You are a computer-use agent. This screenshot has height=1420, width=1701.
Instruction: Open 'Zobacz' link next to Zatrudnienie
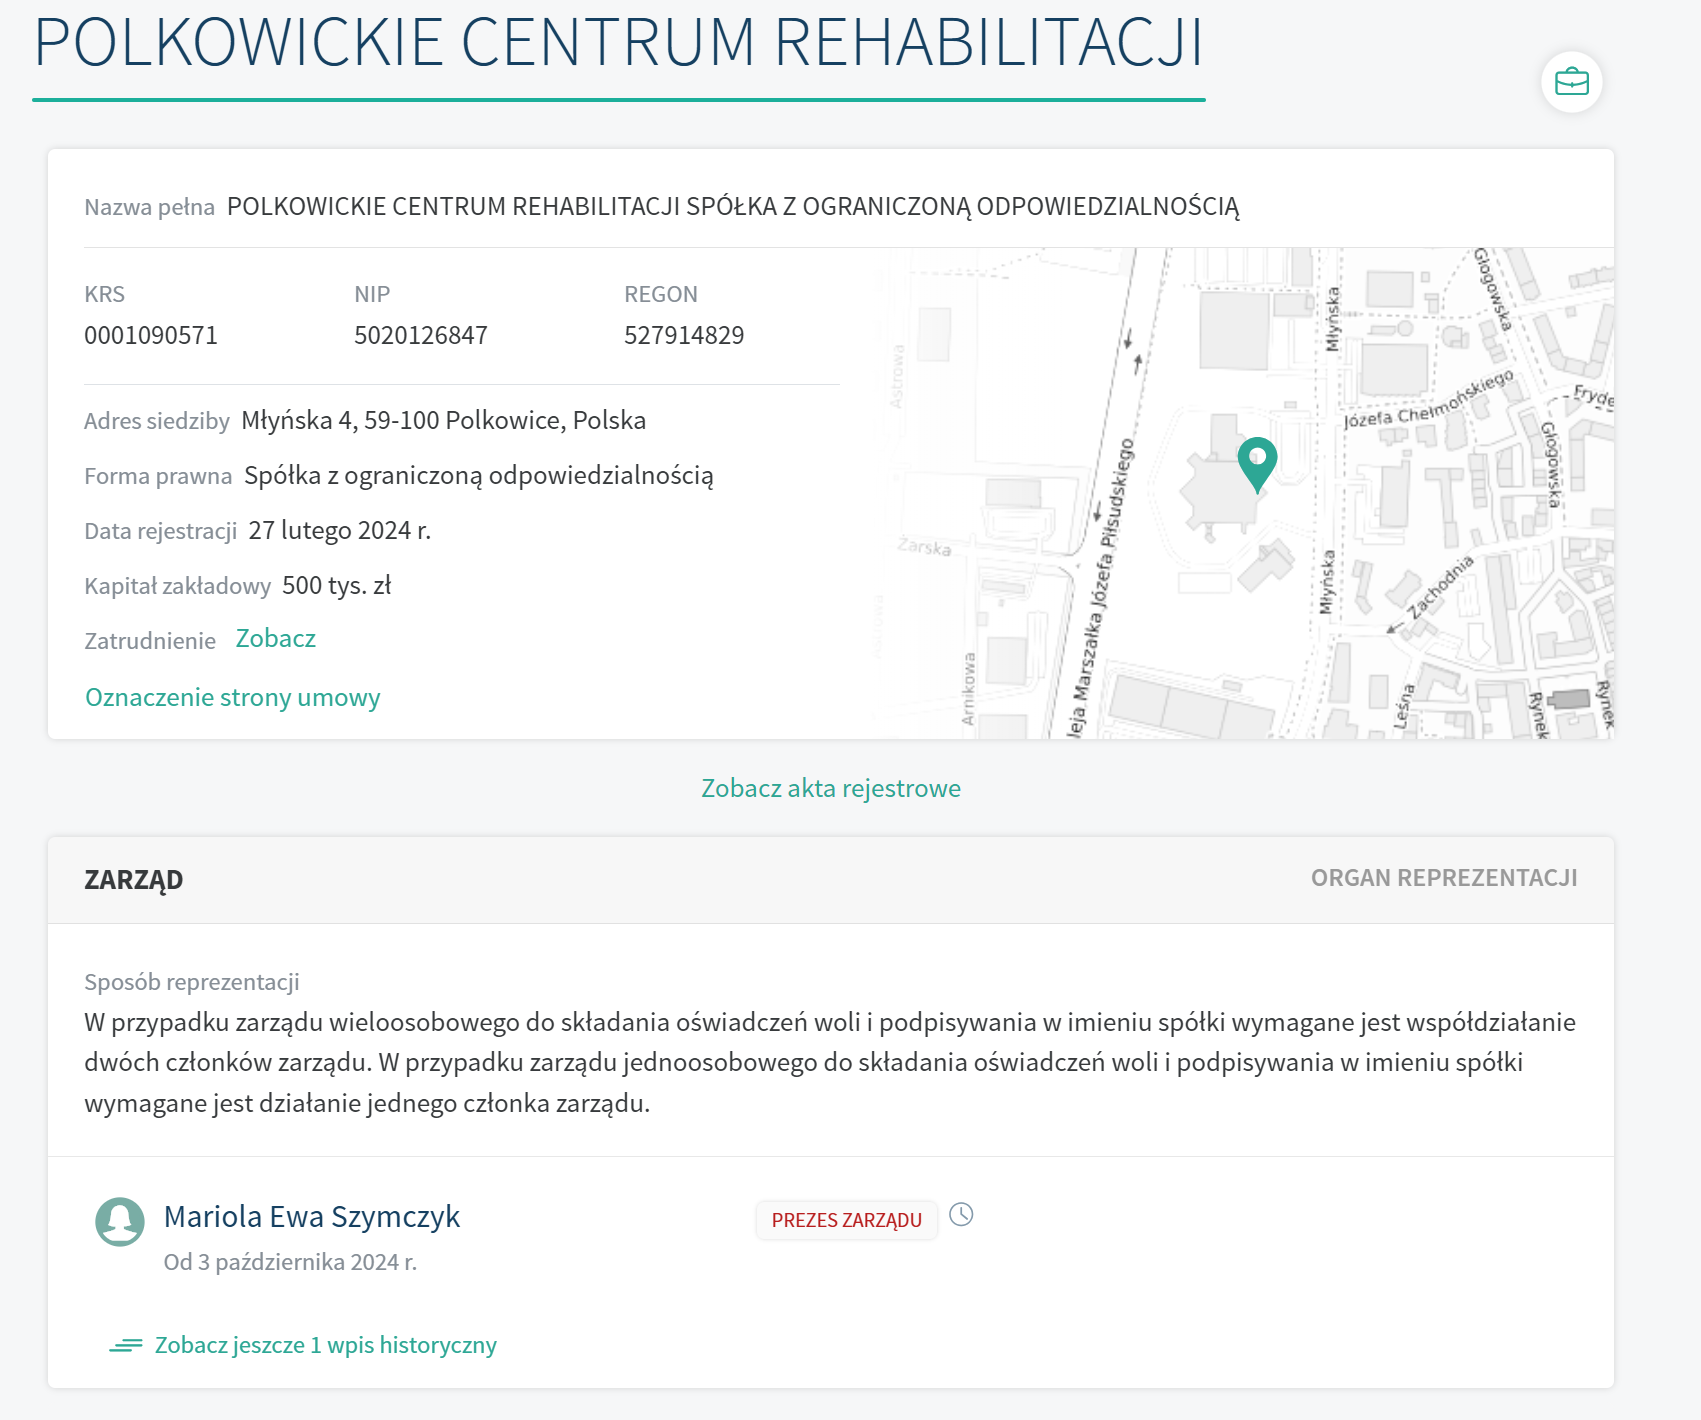click(275, 639)
